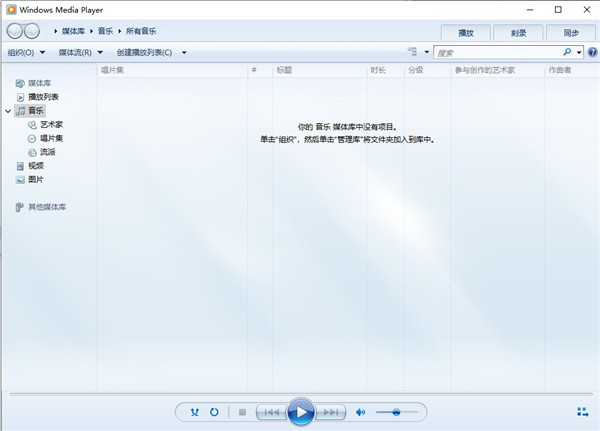Maximize the Windows Media Player window
Image resolution: width=600 pixels, height=431 pixels.
558,10
